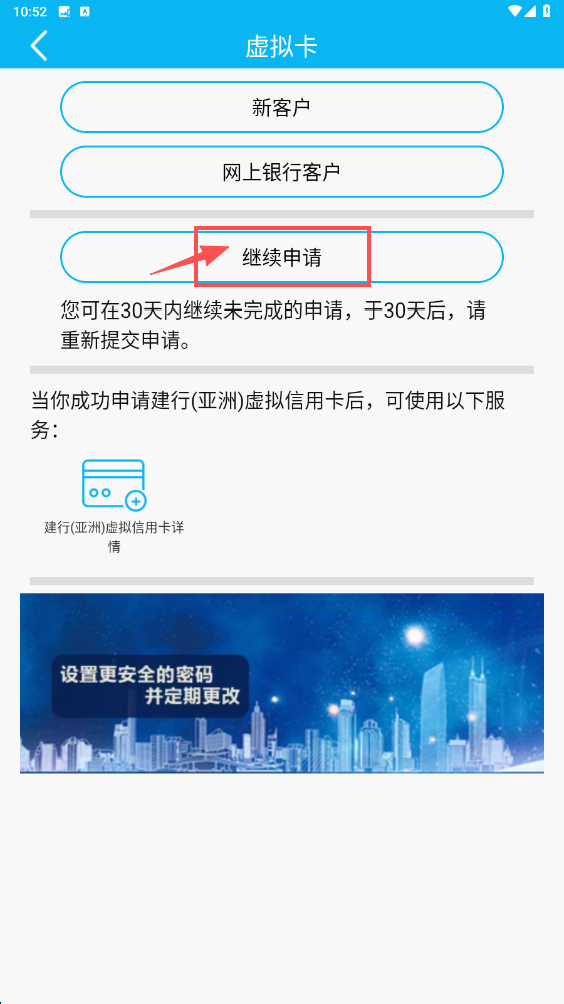
Task: Tap the 10:52 clock in the status bar
Action: (29, 12)
